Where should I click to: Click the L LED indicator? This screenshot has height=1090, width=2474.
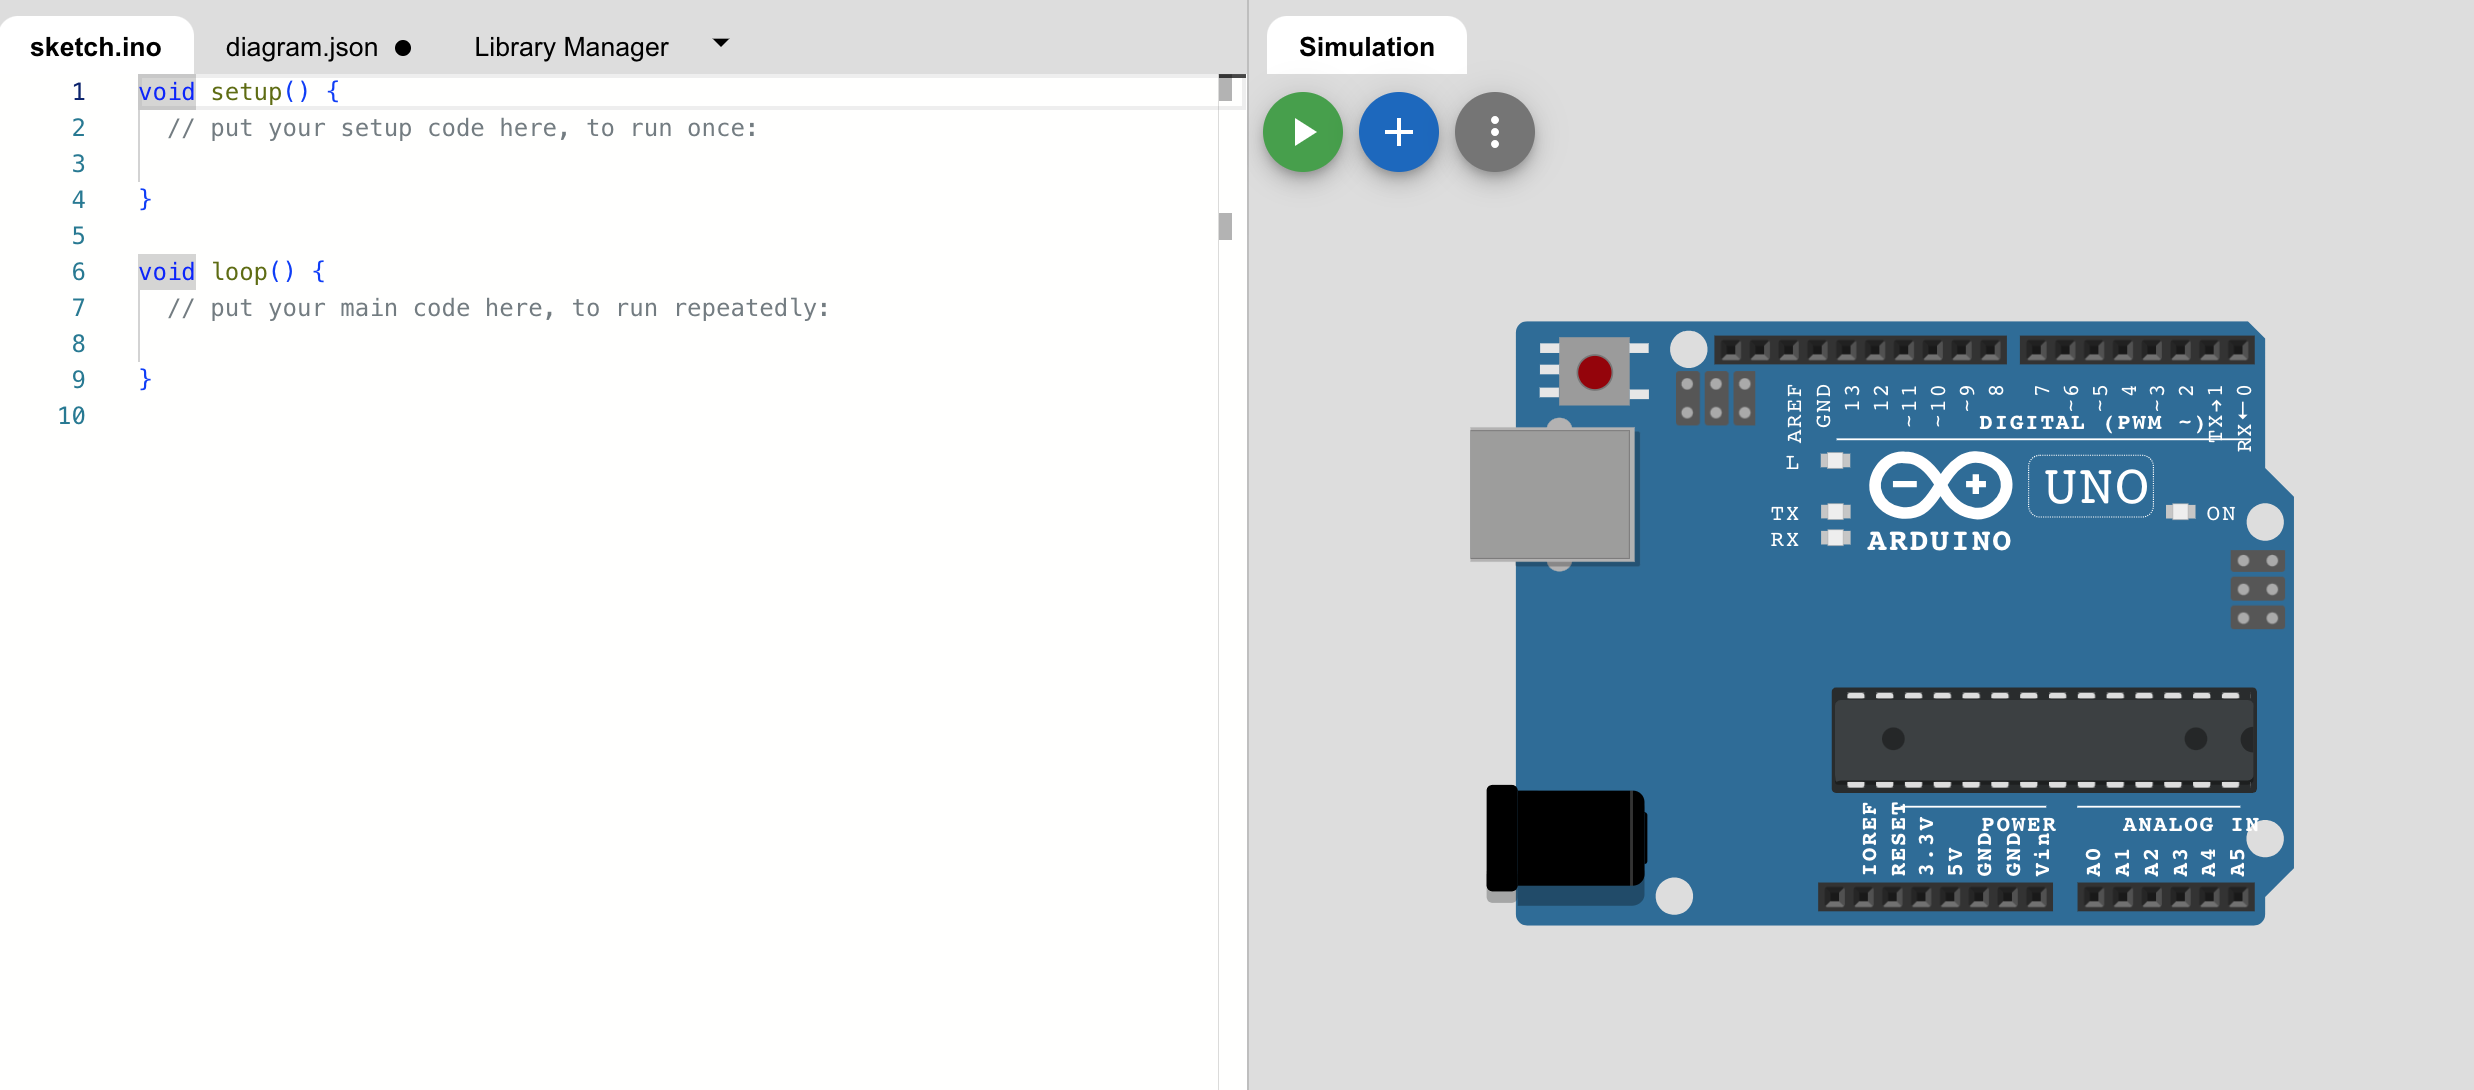pyautogui.click(x=1835, y=461)
